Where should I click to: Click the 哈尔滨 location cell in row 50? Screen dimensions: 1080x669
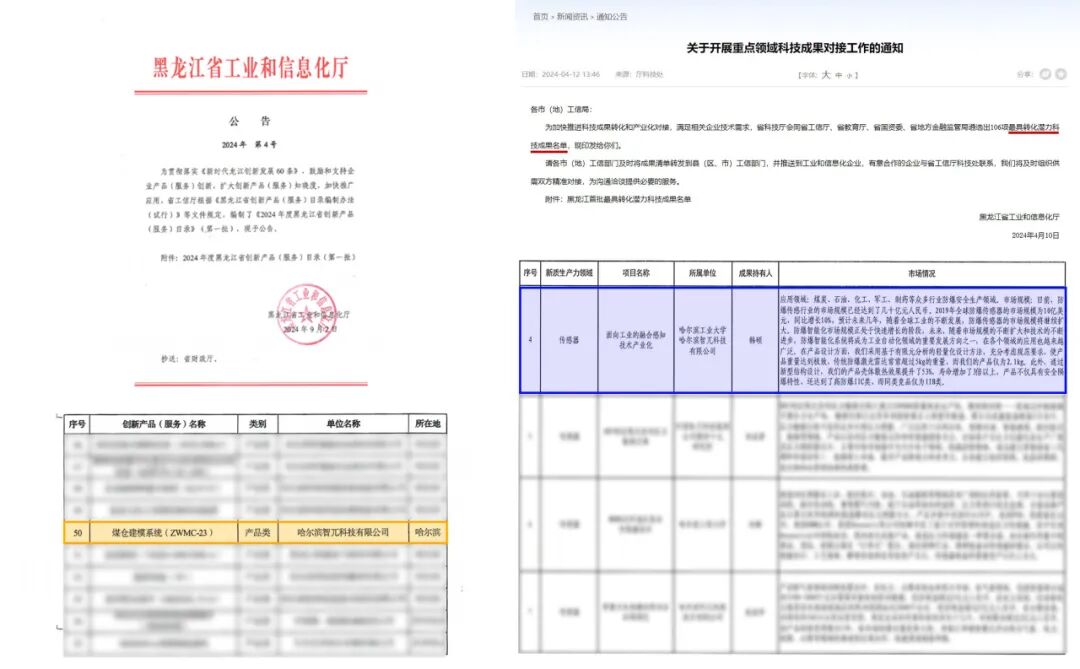click(x=427, y=533)
